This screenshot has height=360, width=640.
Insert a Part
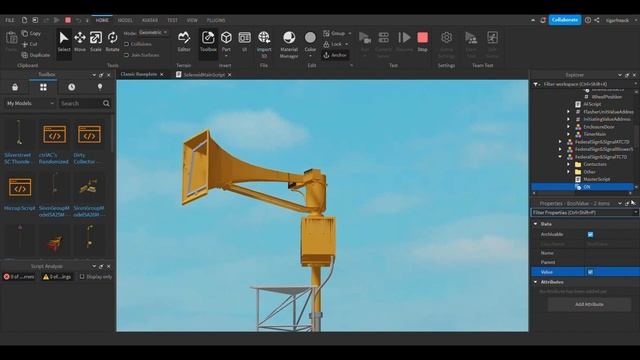click(x=226, y=42)
